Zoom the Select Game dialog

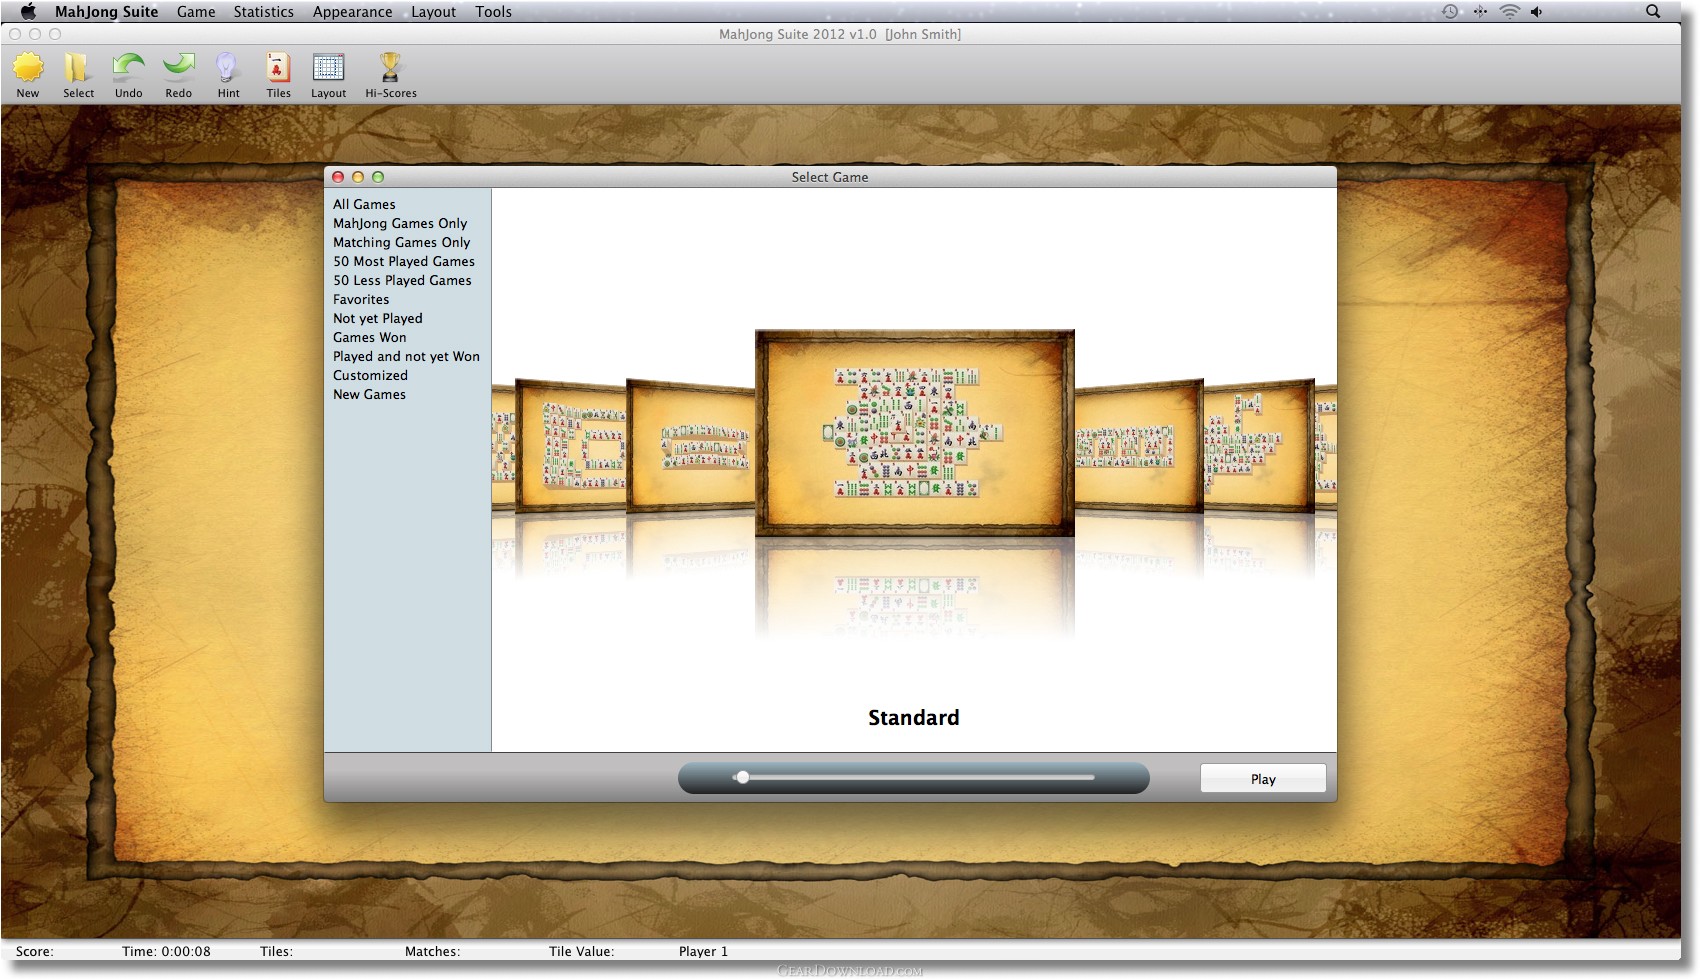(378, 177)
